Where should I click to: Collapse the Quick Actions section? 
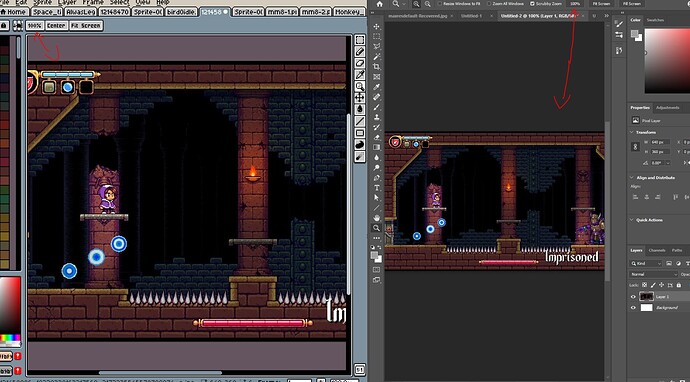click(x=632, y=220)
